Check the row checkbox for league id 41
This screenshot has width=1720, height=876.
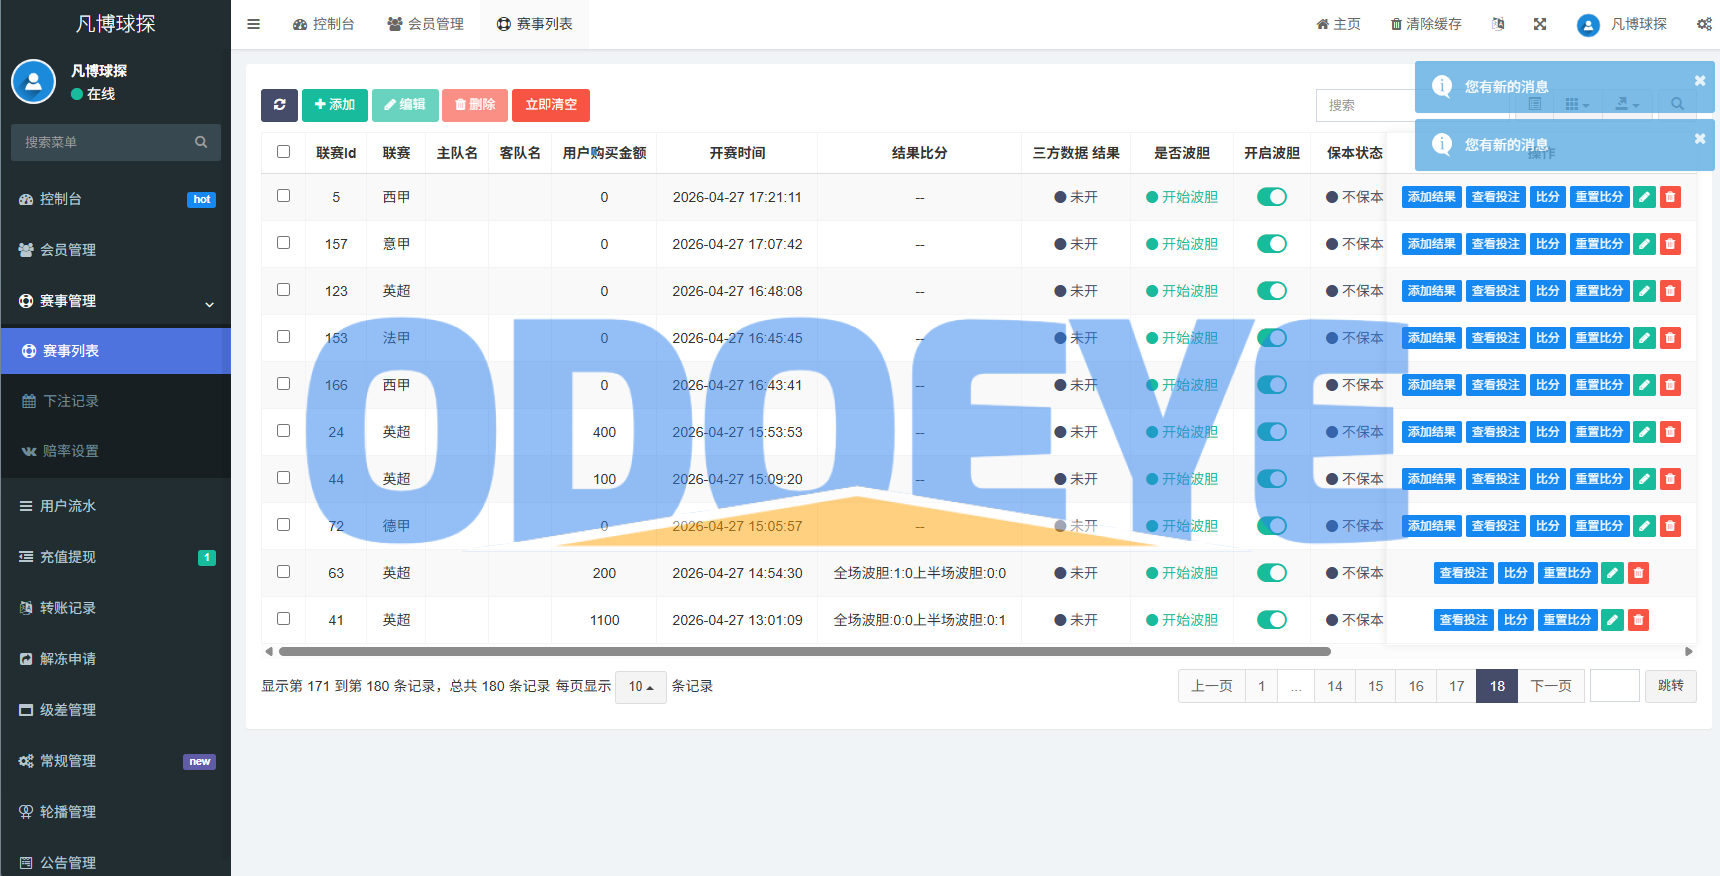click(284, 619)
